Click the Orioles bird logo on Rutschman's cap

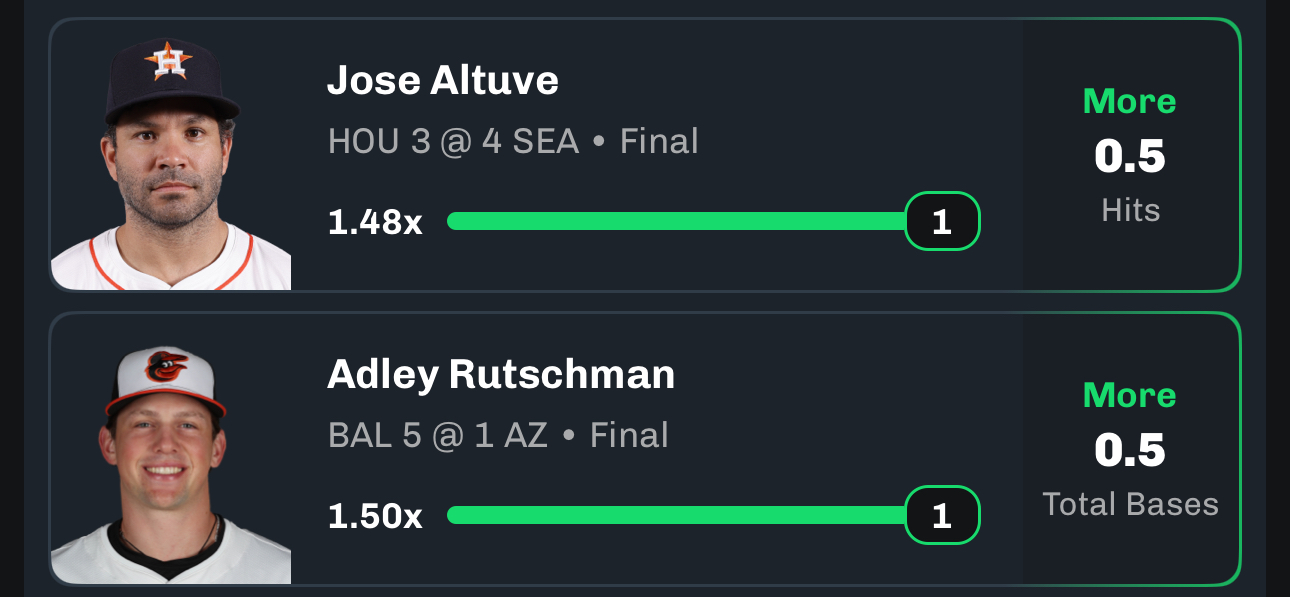pos(167,366)
